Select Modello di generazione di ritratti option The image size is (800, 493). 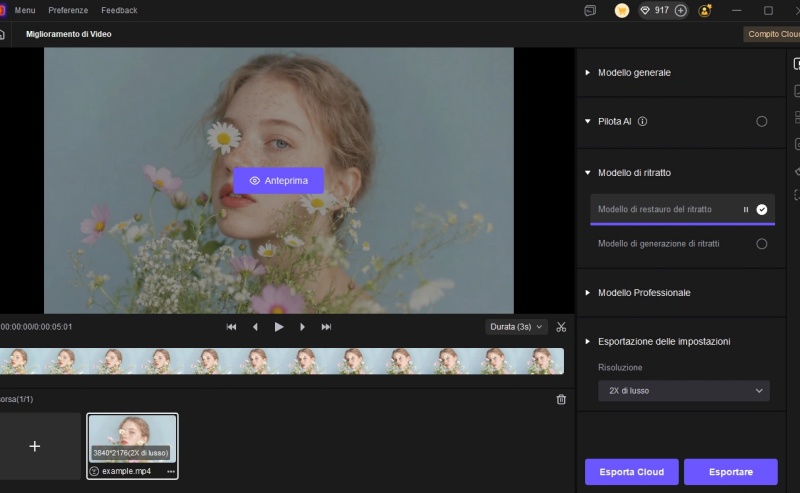tap(761, 244)
